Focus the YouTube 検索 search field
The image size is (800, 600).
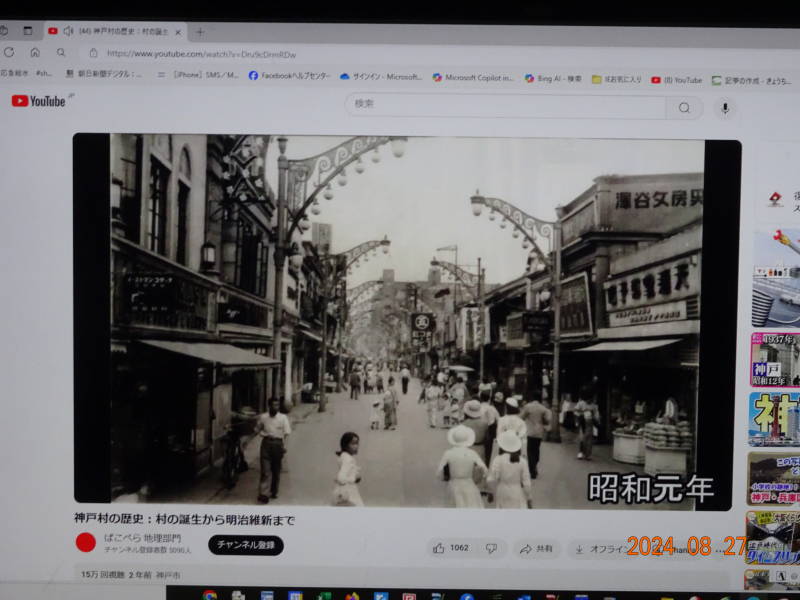505,106
